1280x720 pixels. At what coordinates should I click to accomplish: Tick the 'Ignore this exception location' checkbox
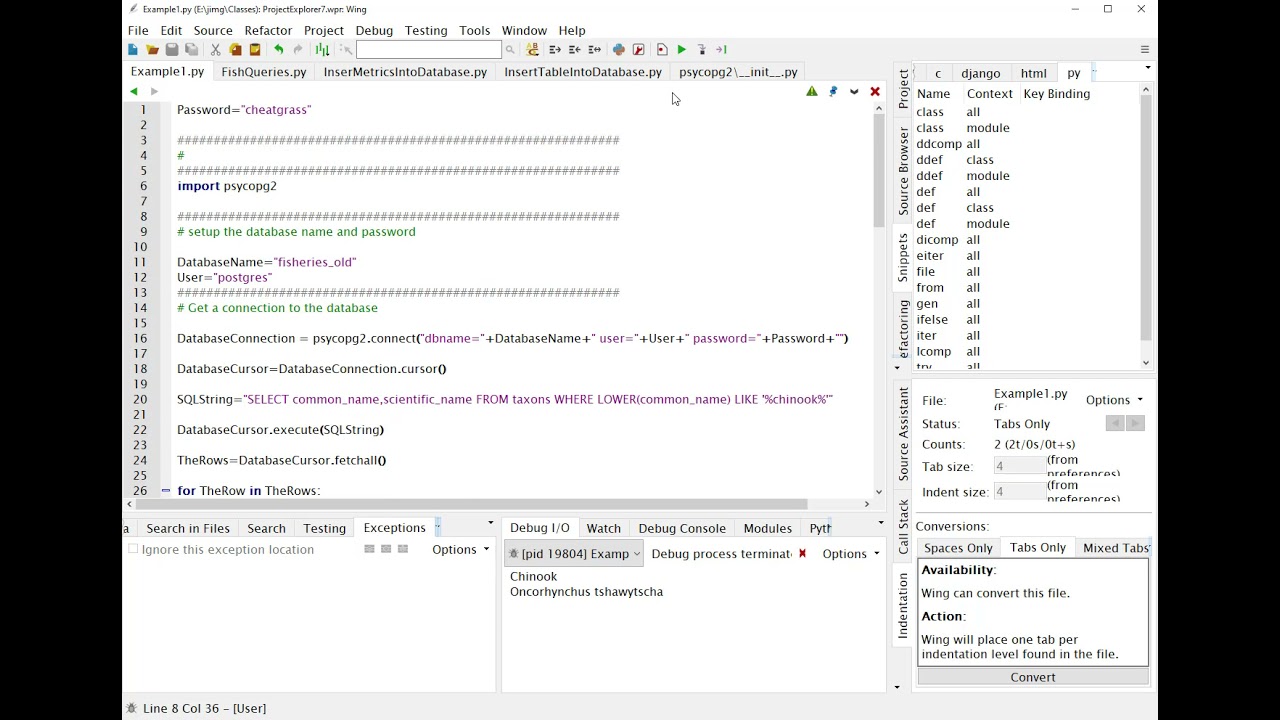click(133, 549)
